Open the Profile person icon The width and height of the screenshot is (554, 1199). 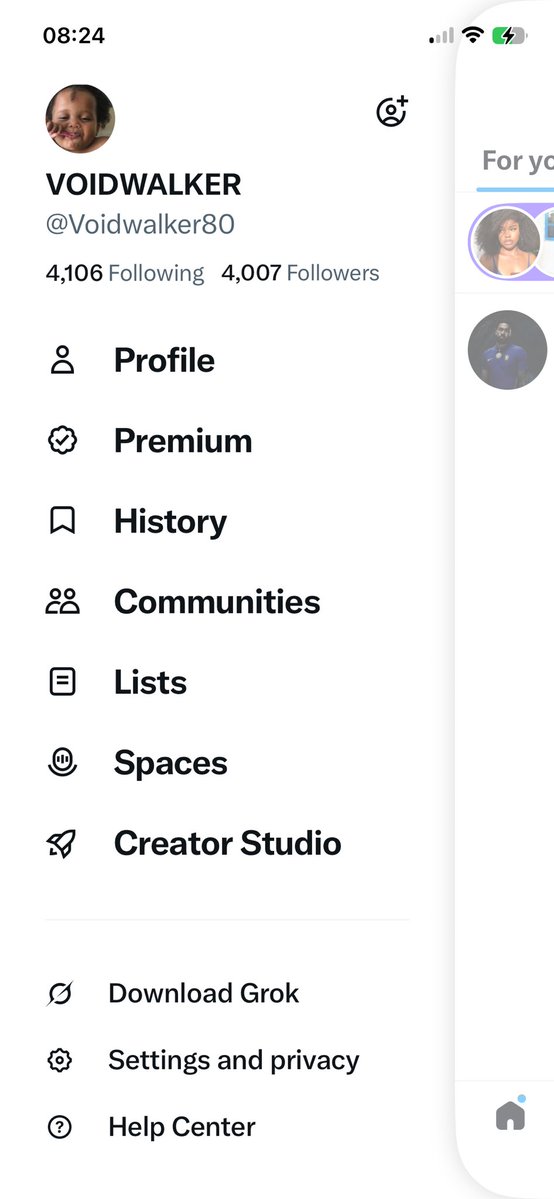pyautogui.click(x=62, y=360)
